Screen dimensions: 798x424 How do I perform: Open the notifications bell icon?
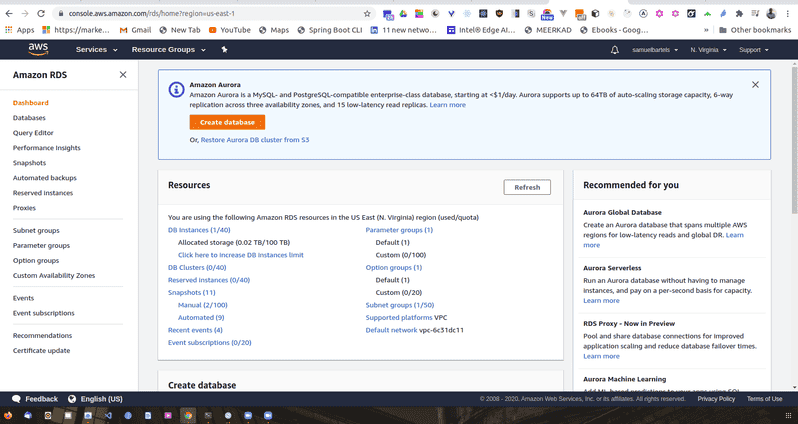[615, 49]
